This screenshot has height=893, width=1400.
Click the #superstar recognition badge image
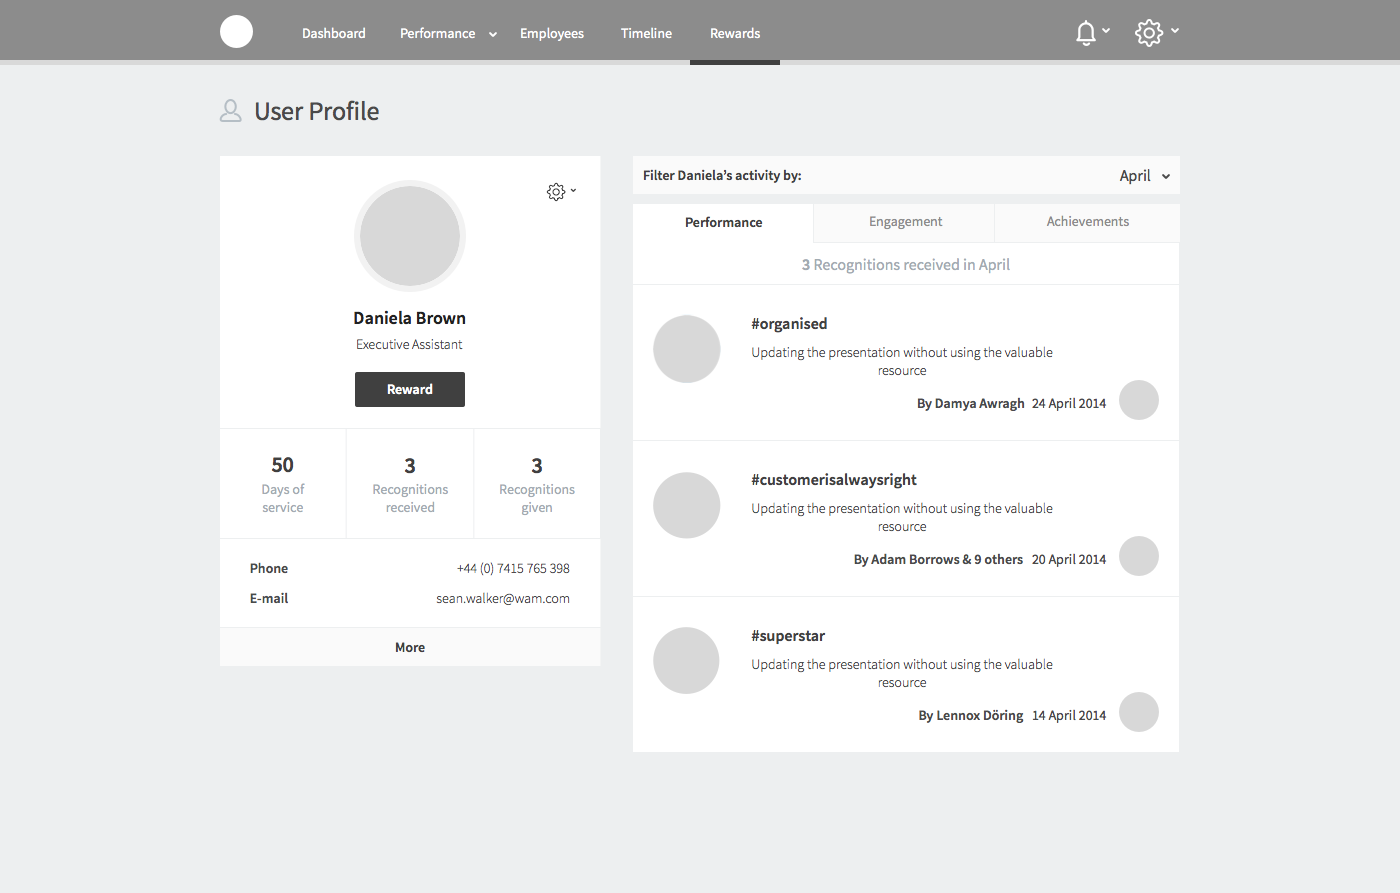(x=687, y=661)
